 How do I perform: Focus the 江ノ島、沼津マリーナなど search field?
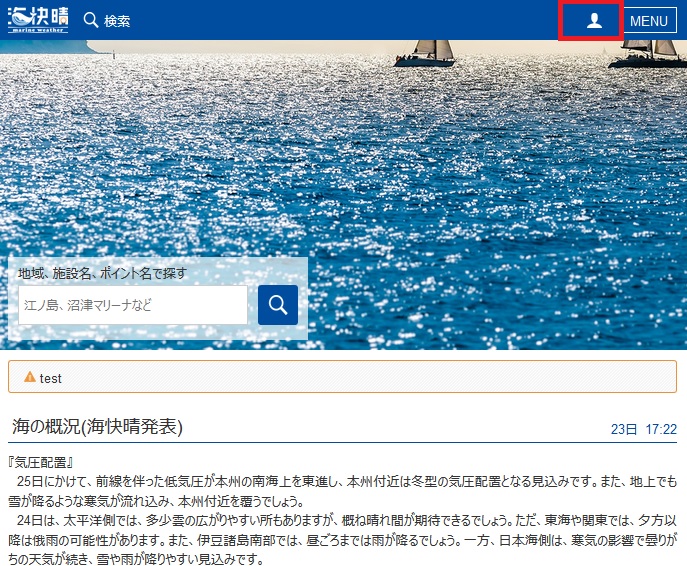pos(133,305)
